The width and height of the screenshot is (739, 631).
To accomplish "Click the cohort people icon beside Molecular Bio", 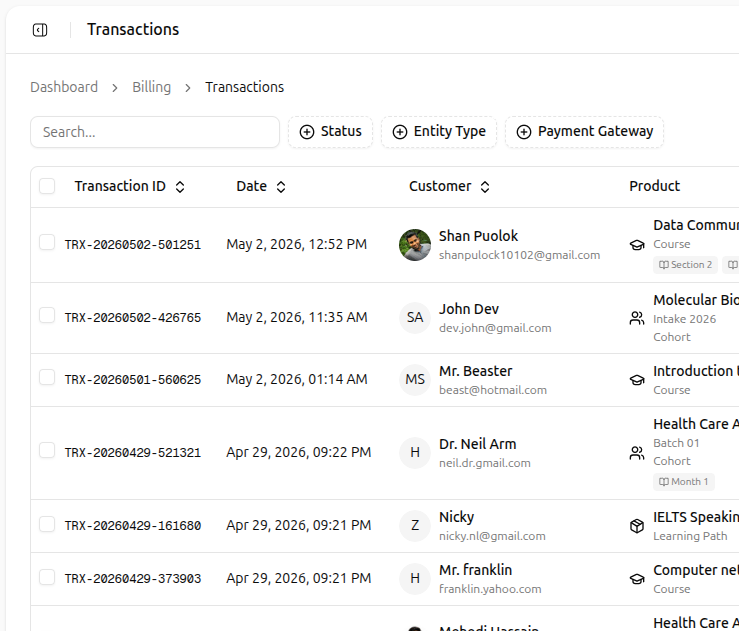I will (x=637, y=318).
